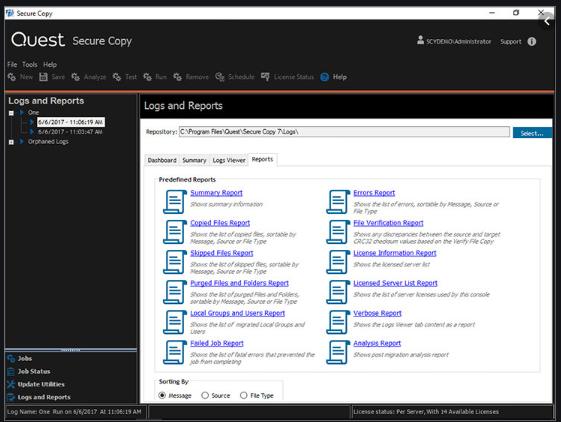The image size is (561, 422).
Task: Select the Message sorting radio button
Action: [x=162, y=396]
